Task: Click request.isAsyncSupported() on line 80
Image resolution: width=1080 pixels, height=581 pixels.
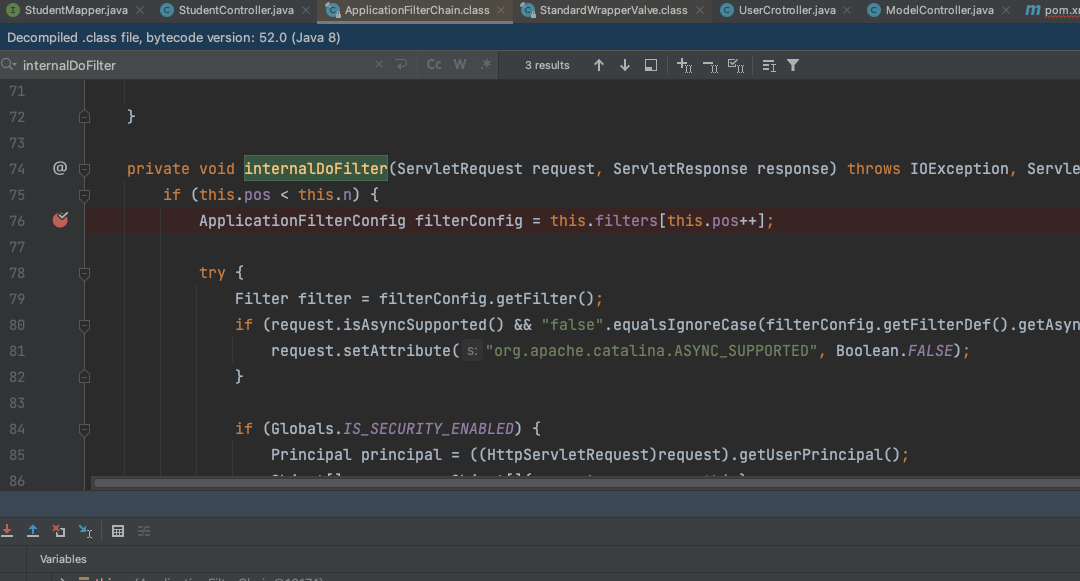Action: click(387, 325)
